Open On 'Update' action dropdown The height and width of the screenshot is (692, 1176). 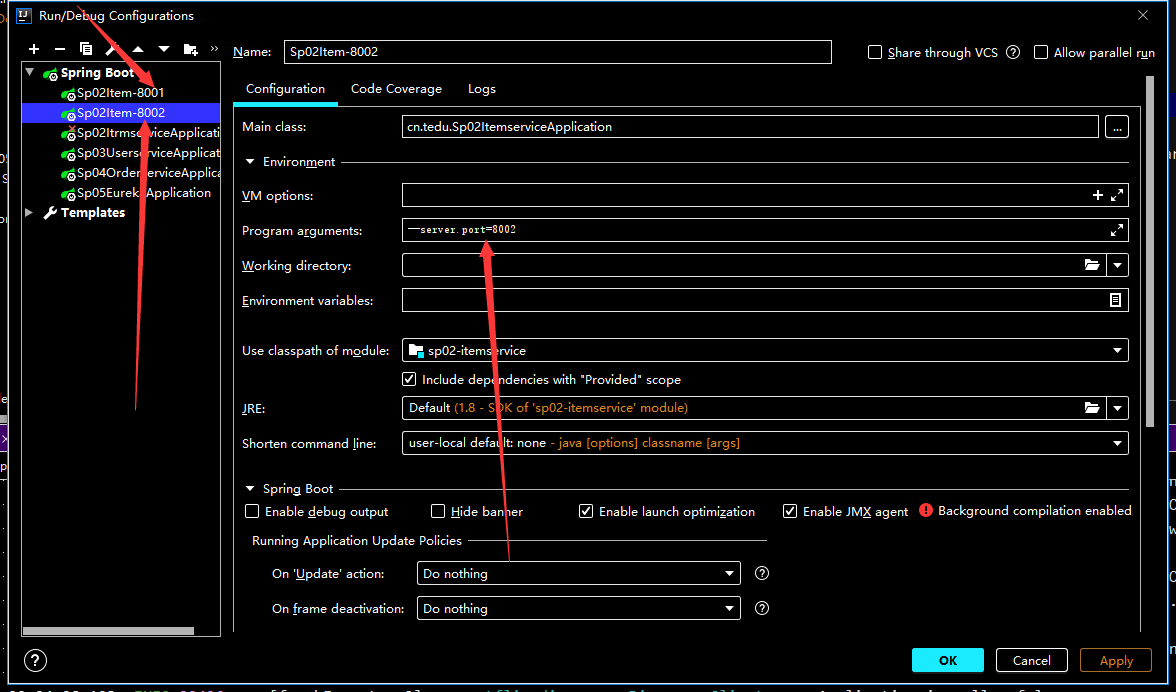(x=729, y=574)
